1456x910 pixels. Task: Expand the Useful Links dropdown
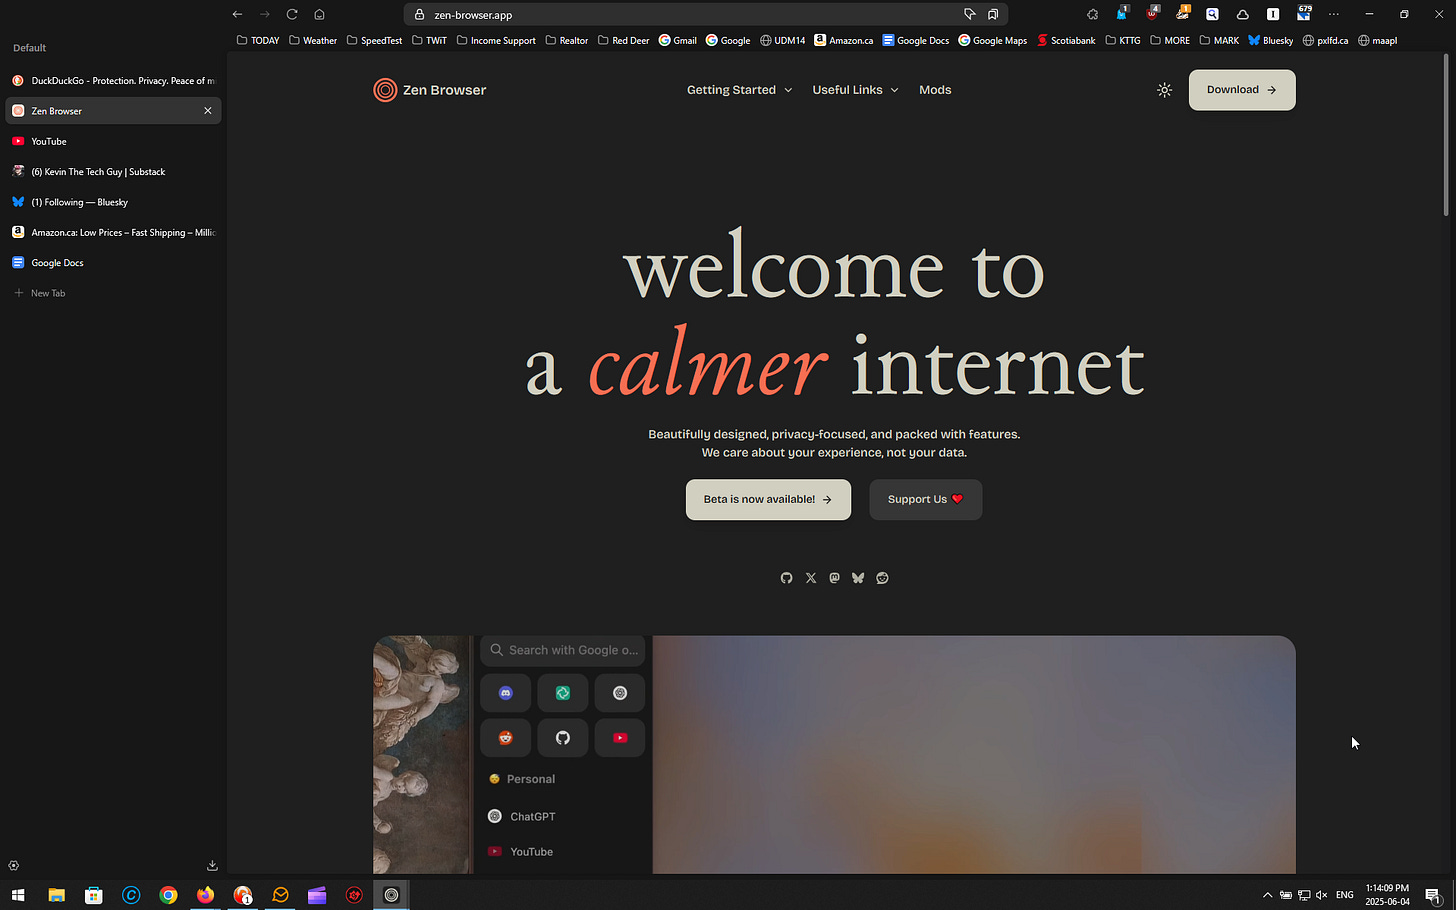pos(855,90)
